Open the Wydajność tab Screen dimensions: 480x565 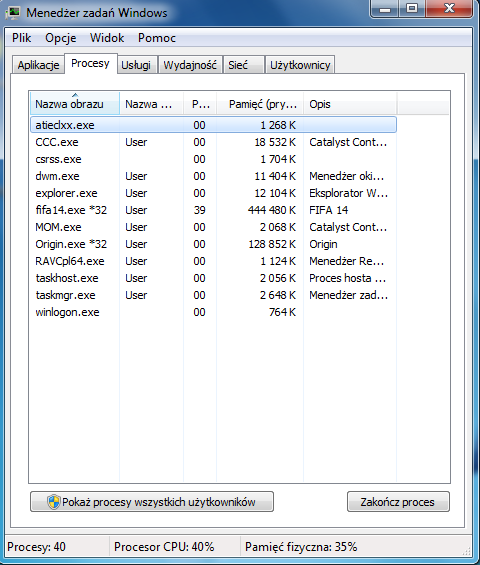(190, 65)
